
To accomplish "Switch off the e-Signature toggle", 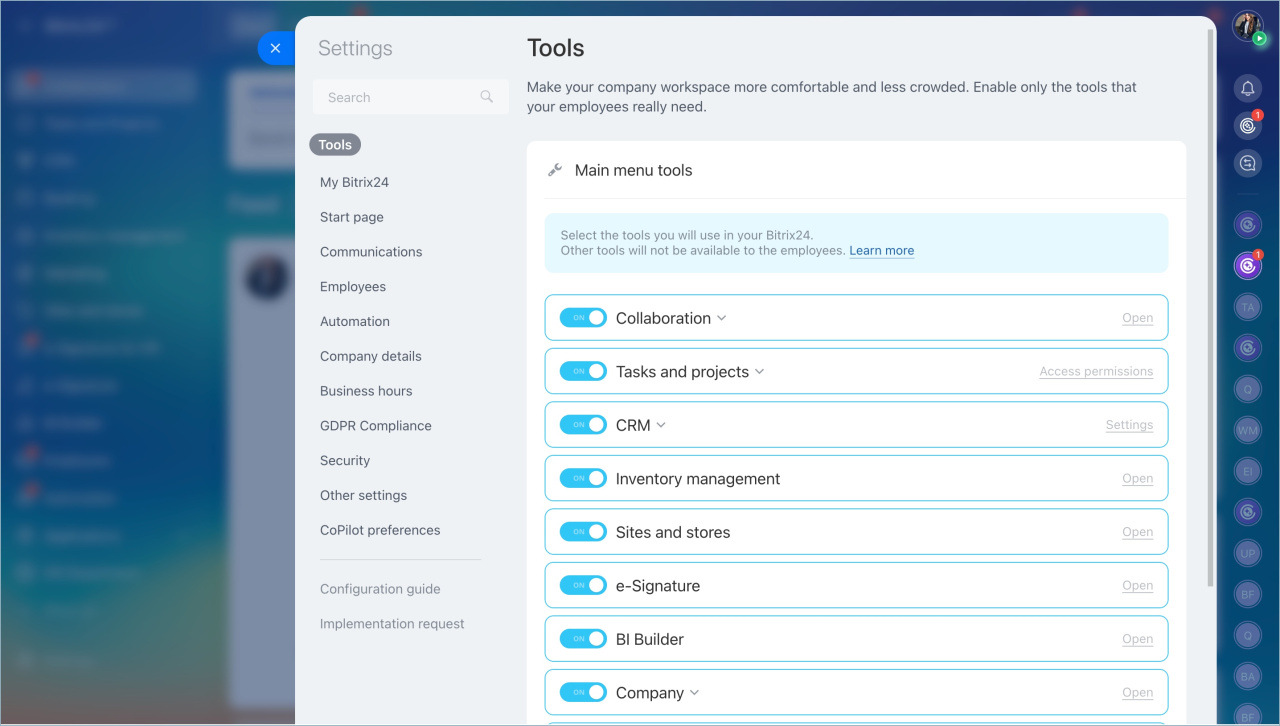I will click(583, 586).
